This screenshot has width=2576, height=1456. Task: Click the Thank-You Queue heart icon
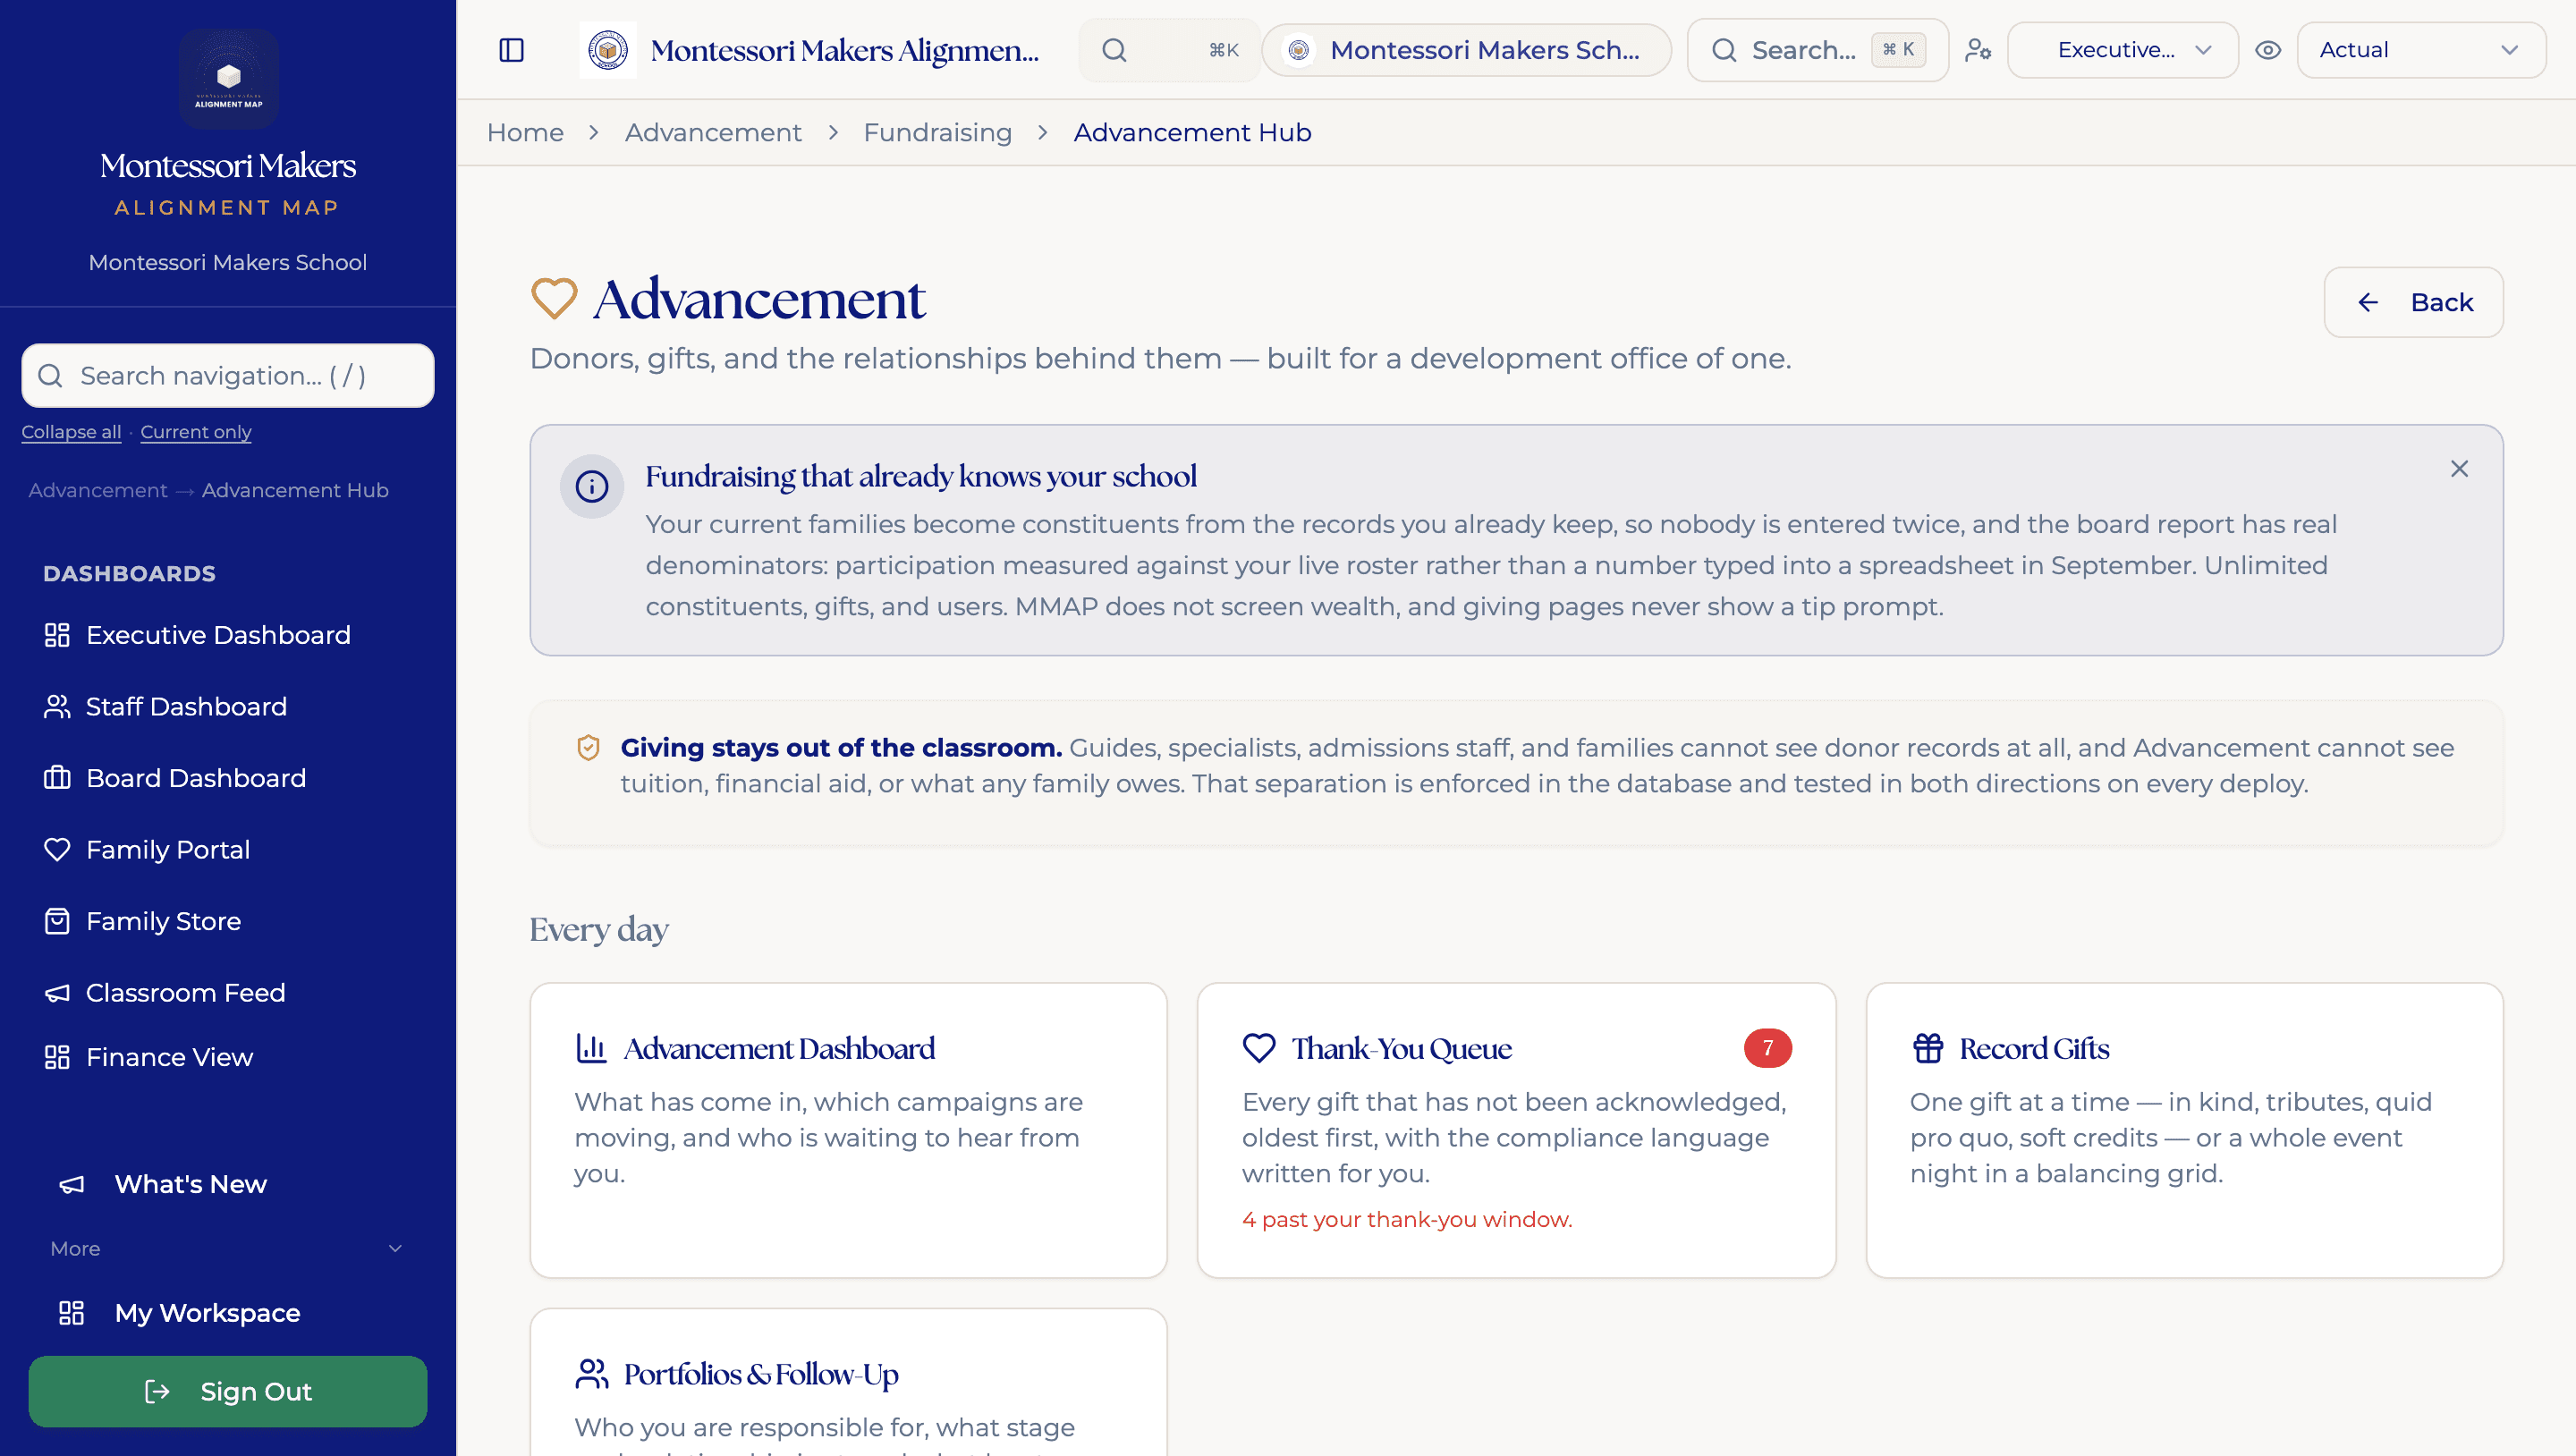click(1259, 1048)
